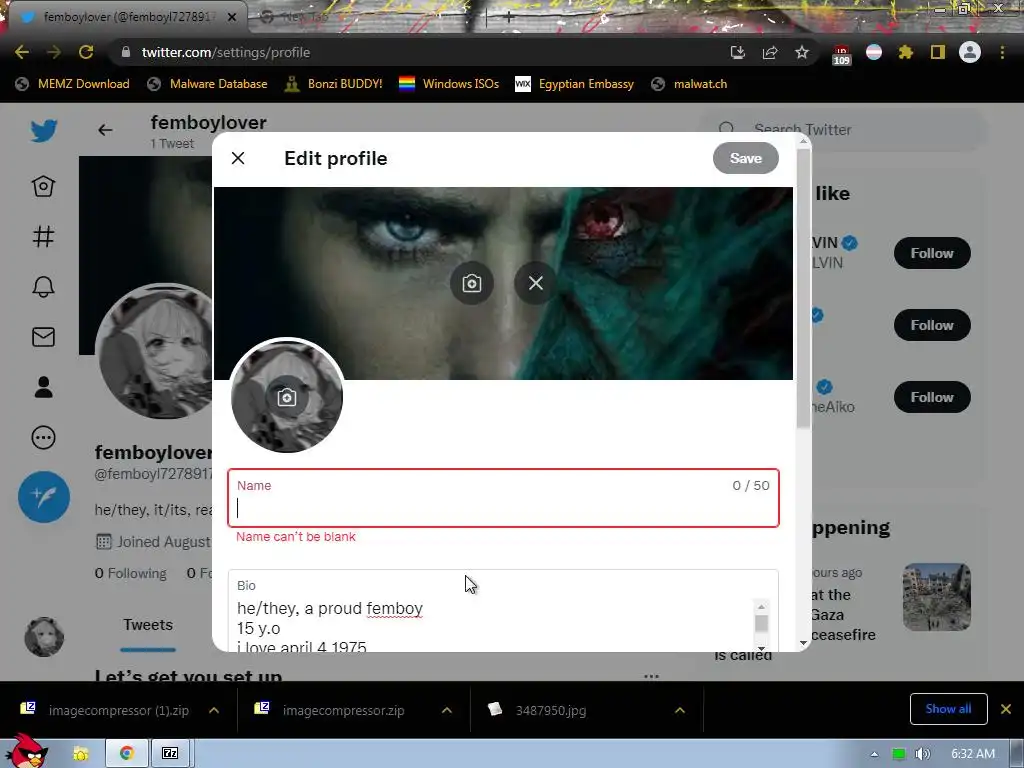The image size is (1024, 768).
Task: Open downloaded 3487950.jpg file
Action: pos(551,710)
